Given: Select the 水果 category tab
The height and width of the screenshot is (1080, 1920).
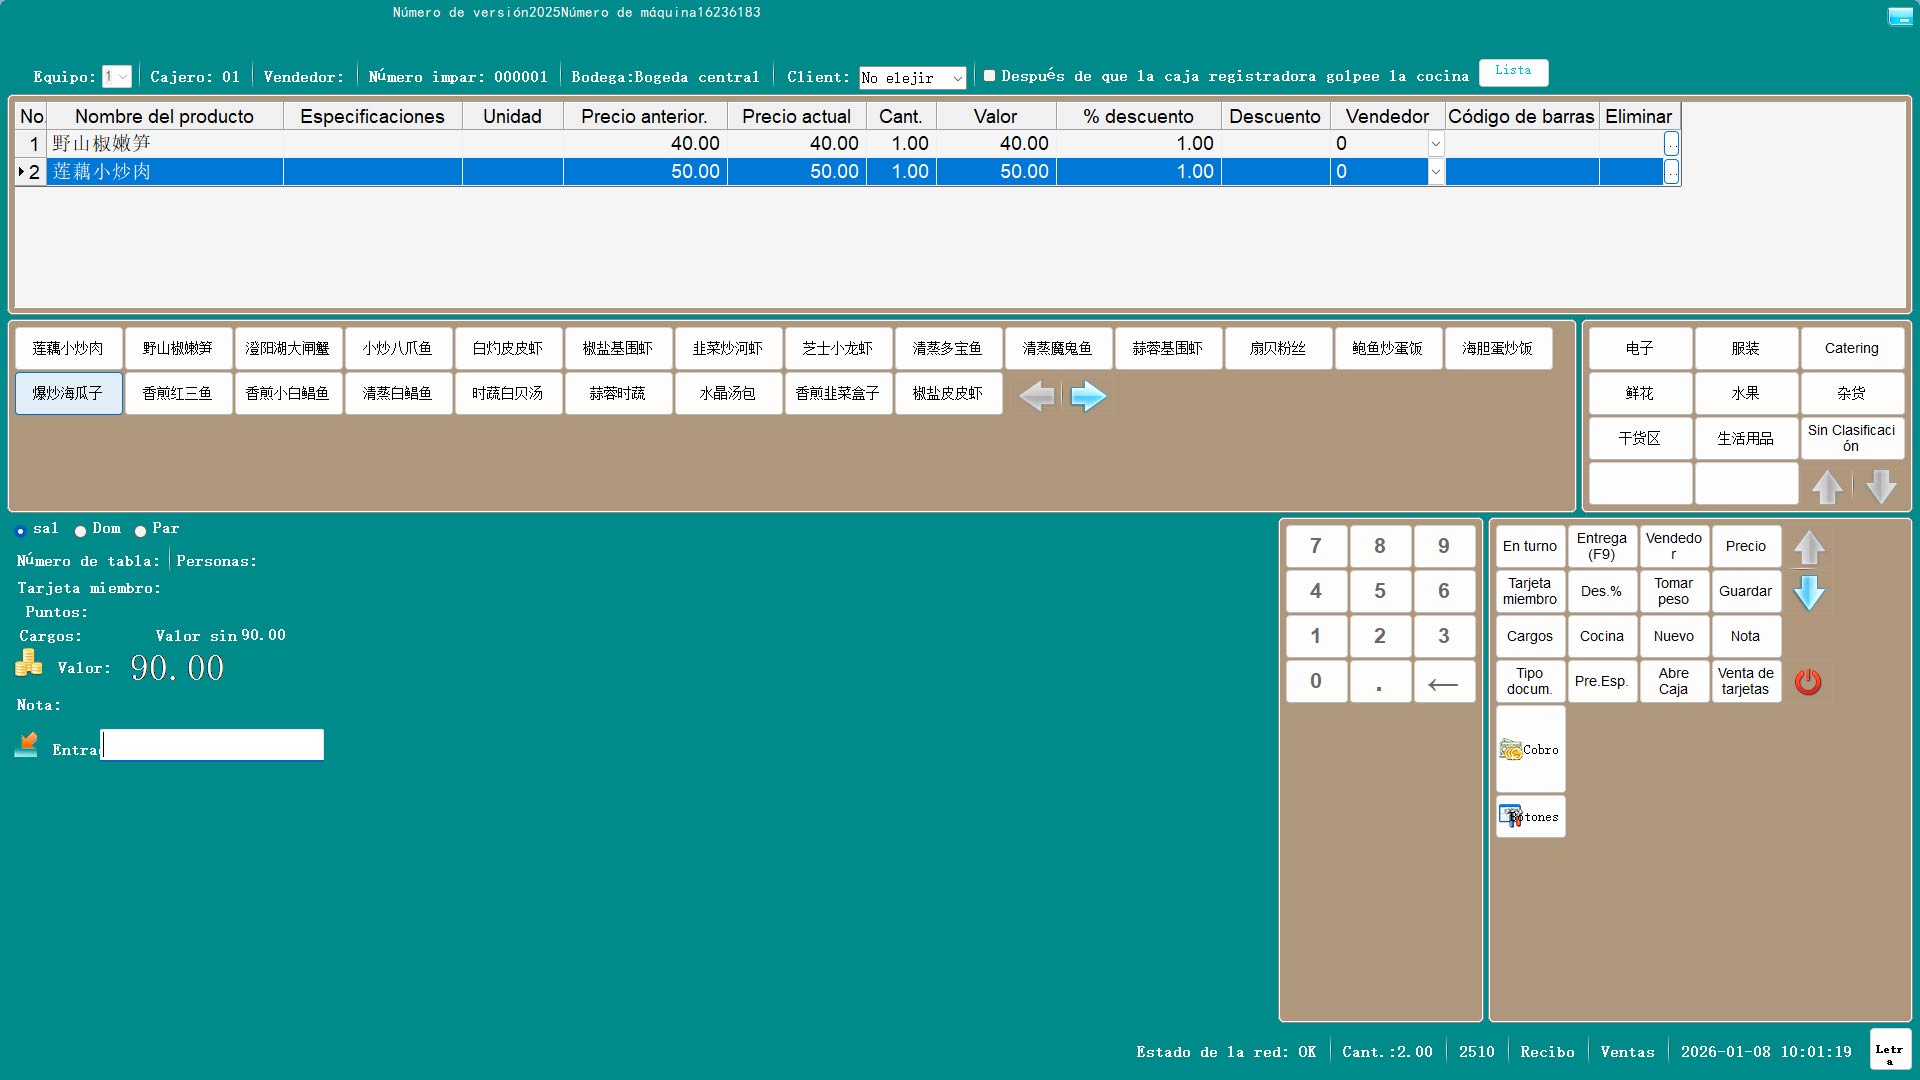Looking at the screenshot, I should (x=1745, y=393).
